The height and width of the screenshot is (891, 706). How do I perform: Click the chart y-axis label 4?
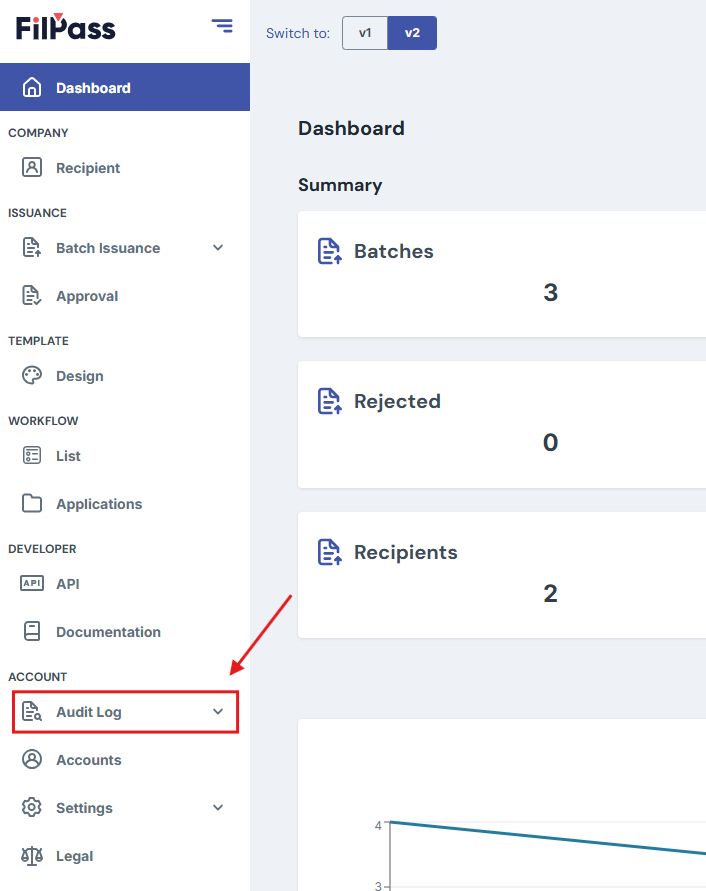click(378, 825)
